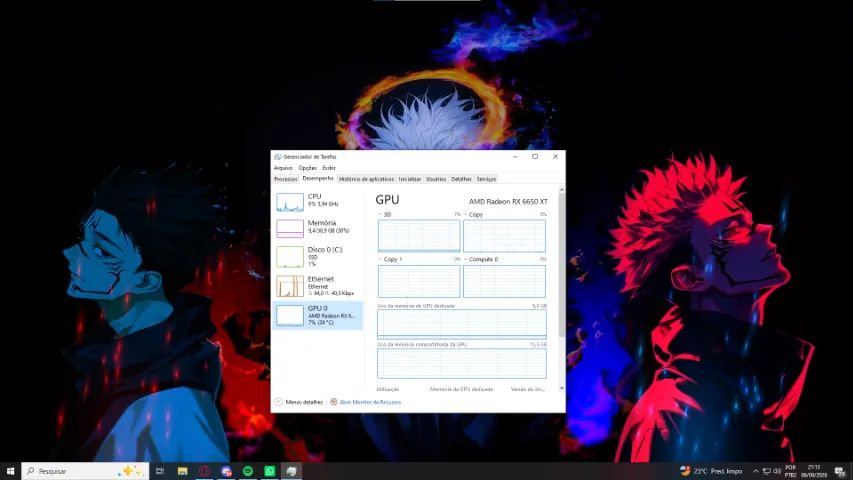Open Task View from the taskbar
The width and height of the screenshot is (853, 480).
pos(160,471)
